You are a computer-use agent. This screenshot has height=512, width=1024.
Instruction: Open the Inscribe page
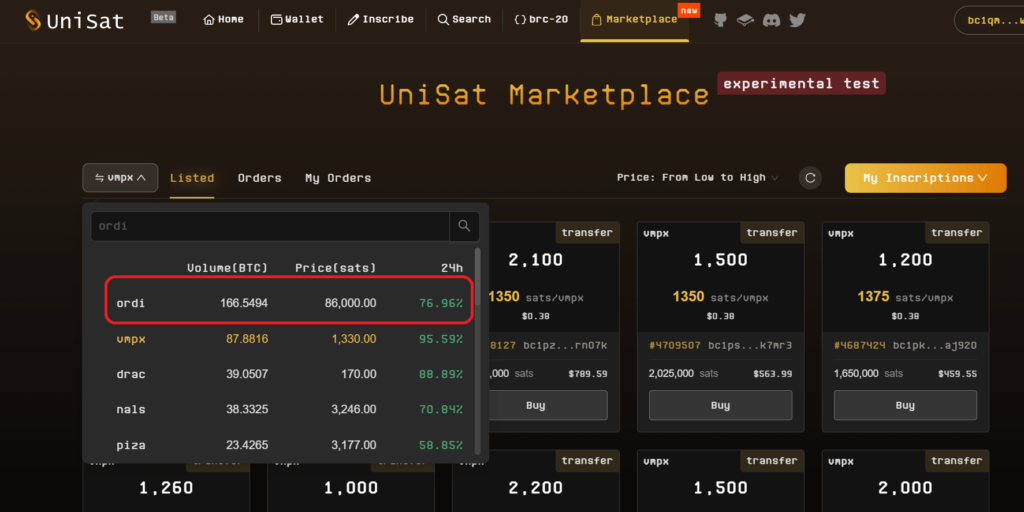click(380, 20)
